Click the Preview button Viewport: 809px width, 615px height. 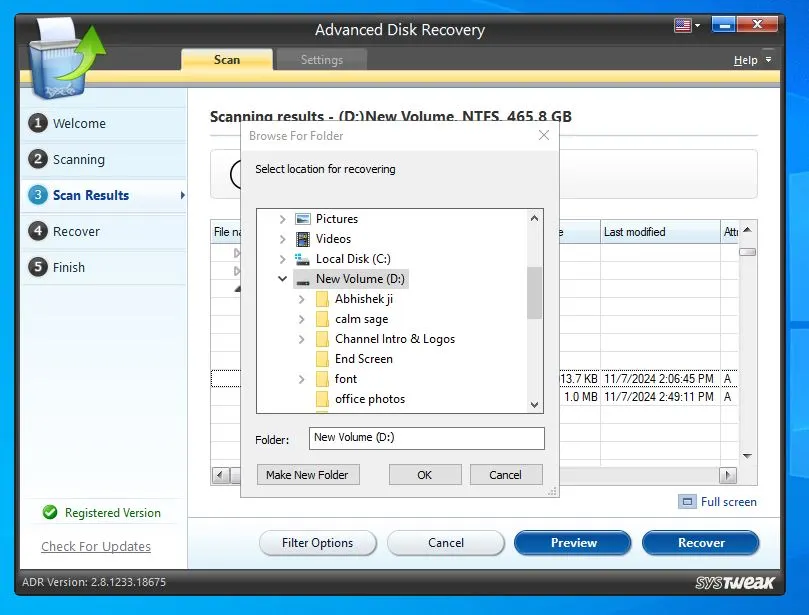[573, 543]
